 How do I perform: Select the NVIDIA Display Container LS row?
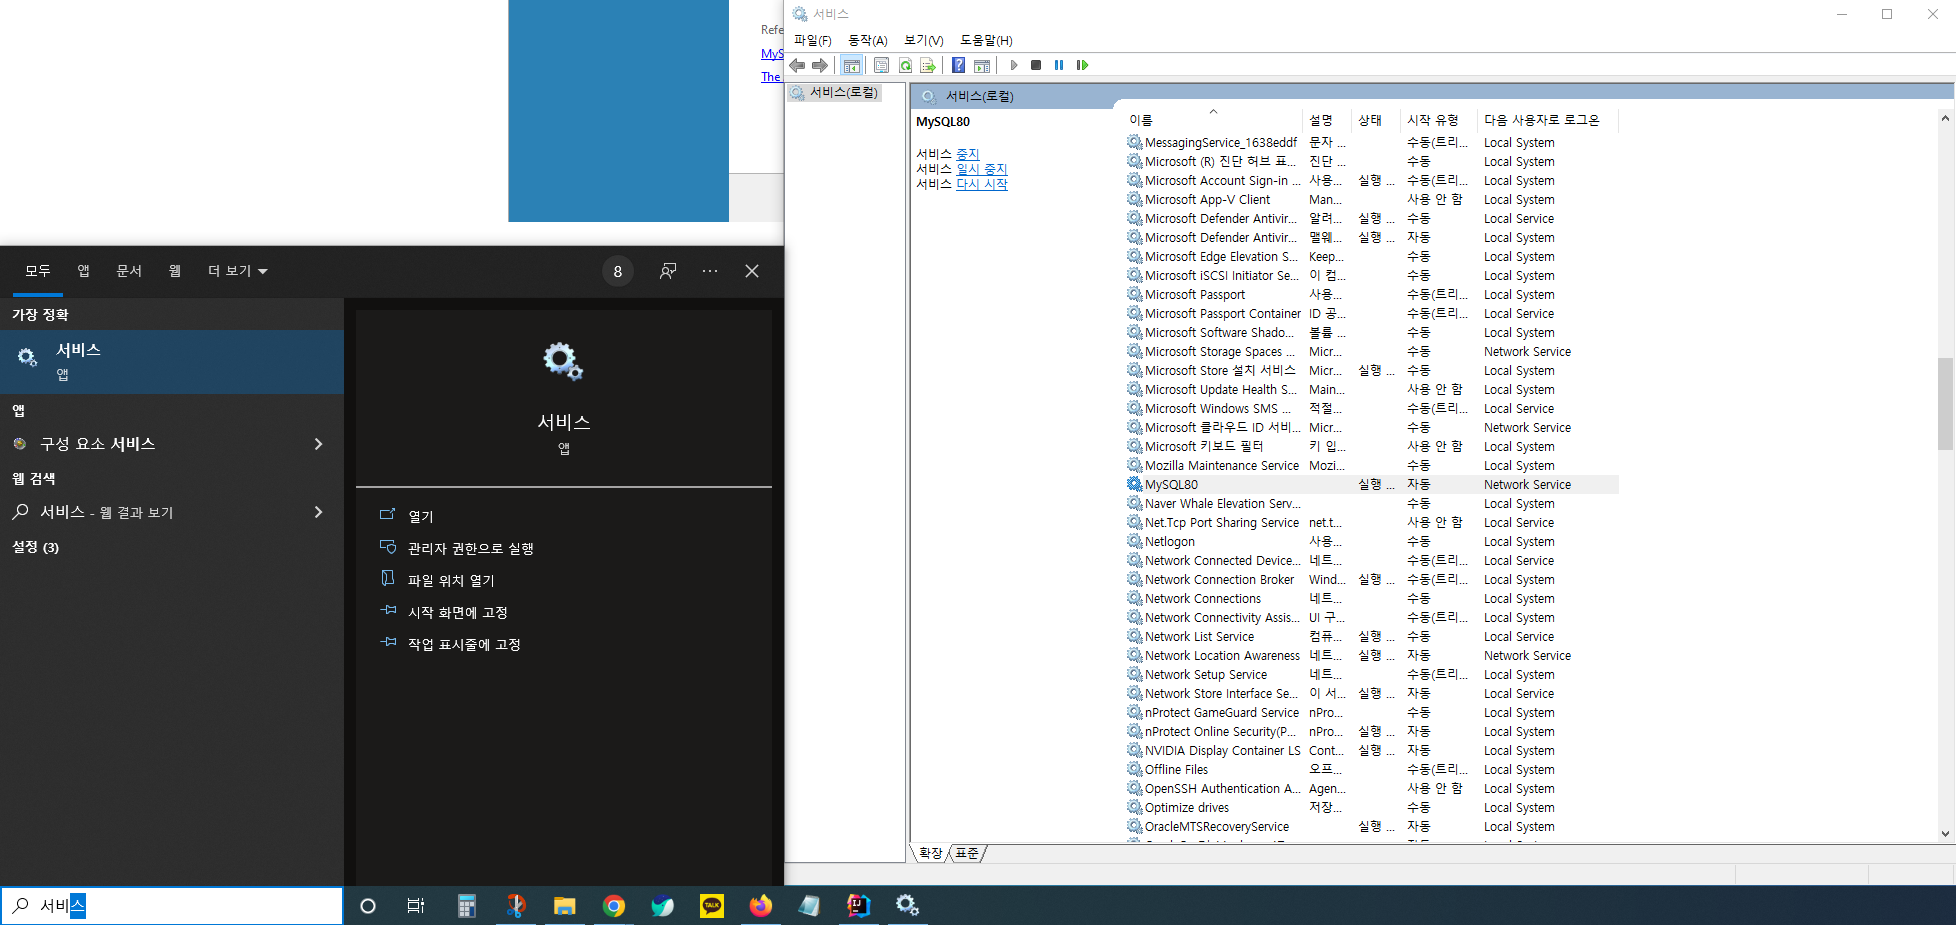1371,751
